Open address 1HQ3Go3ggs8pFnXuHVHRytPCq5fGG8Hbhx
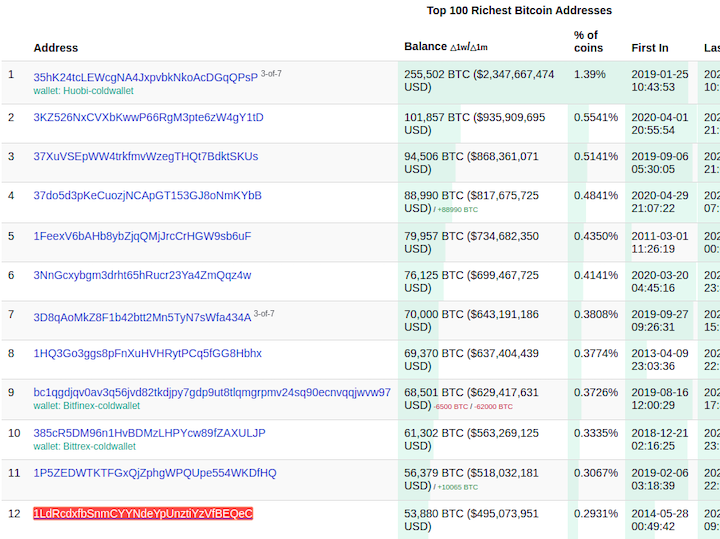Screen dimensions: 720x539 (x=147, y=354)
